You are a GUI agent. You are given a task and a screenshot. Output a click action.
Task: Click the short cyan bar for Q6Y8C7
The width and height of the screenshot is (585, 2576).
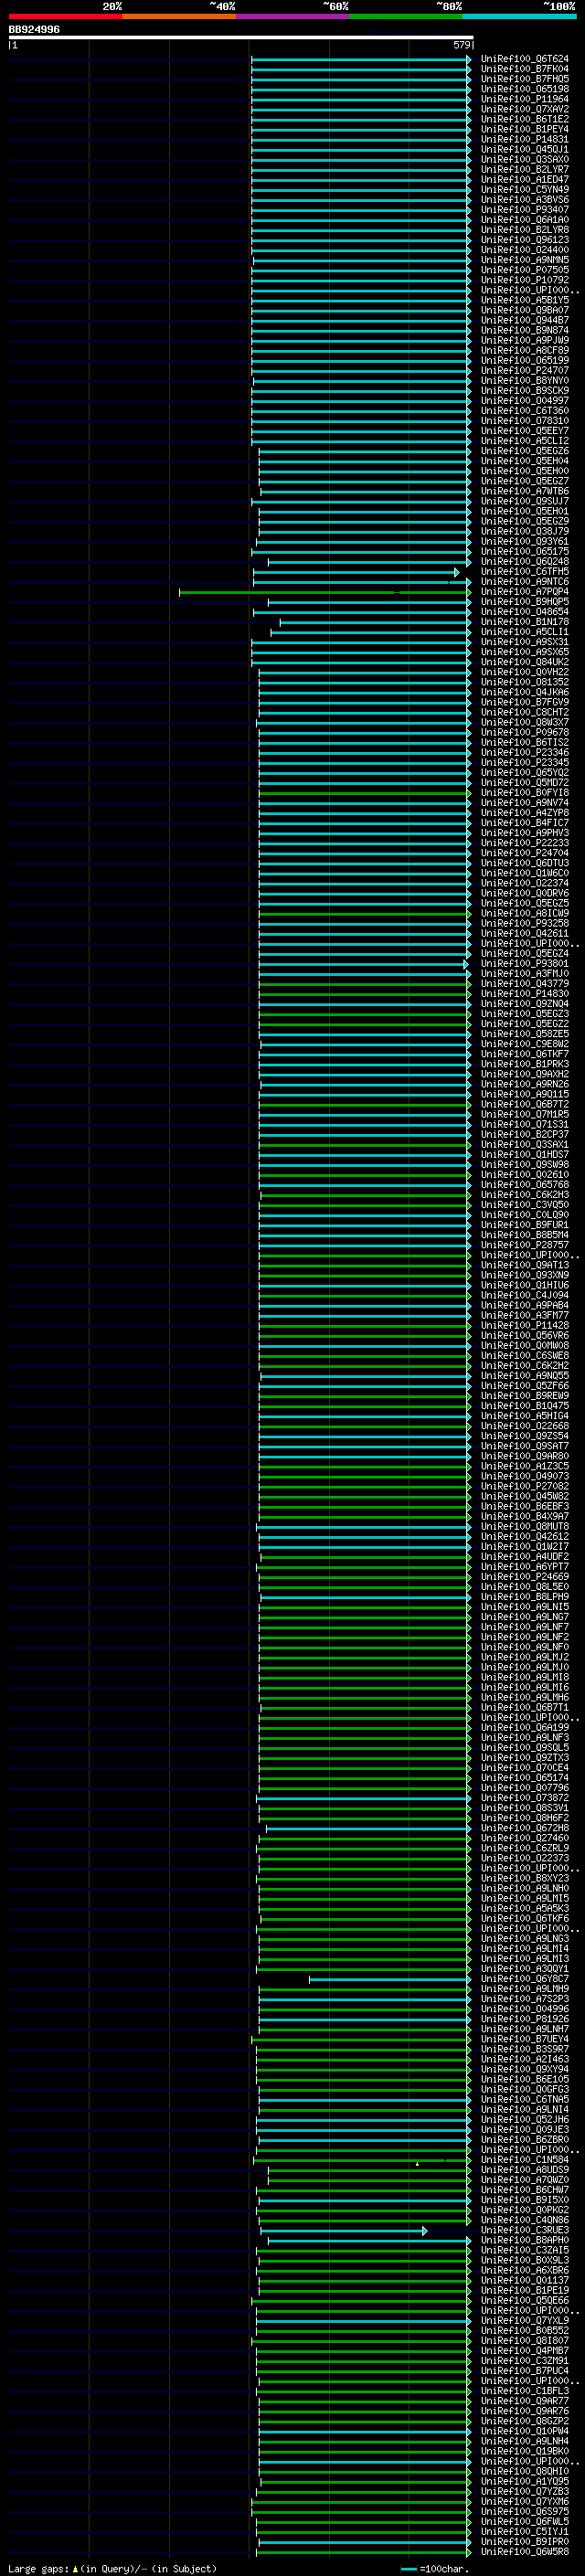[x=389, y=1979]
